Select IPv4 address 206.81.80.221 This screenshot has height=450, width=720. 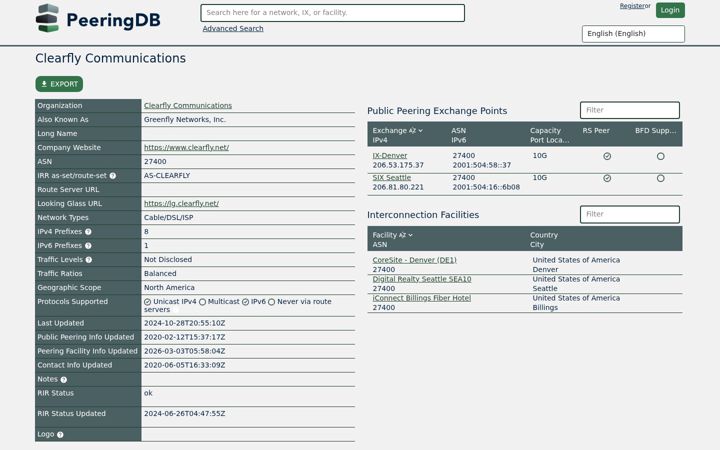click(x=398, y=187)
